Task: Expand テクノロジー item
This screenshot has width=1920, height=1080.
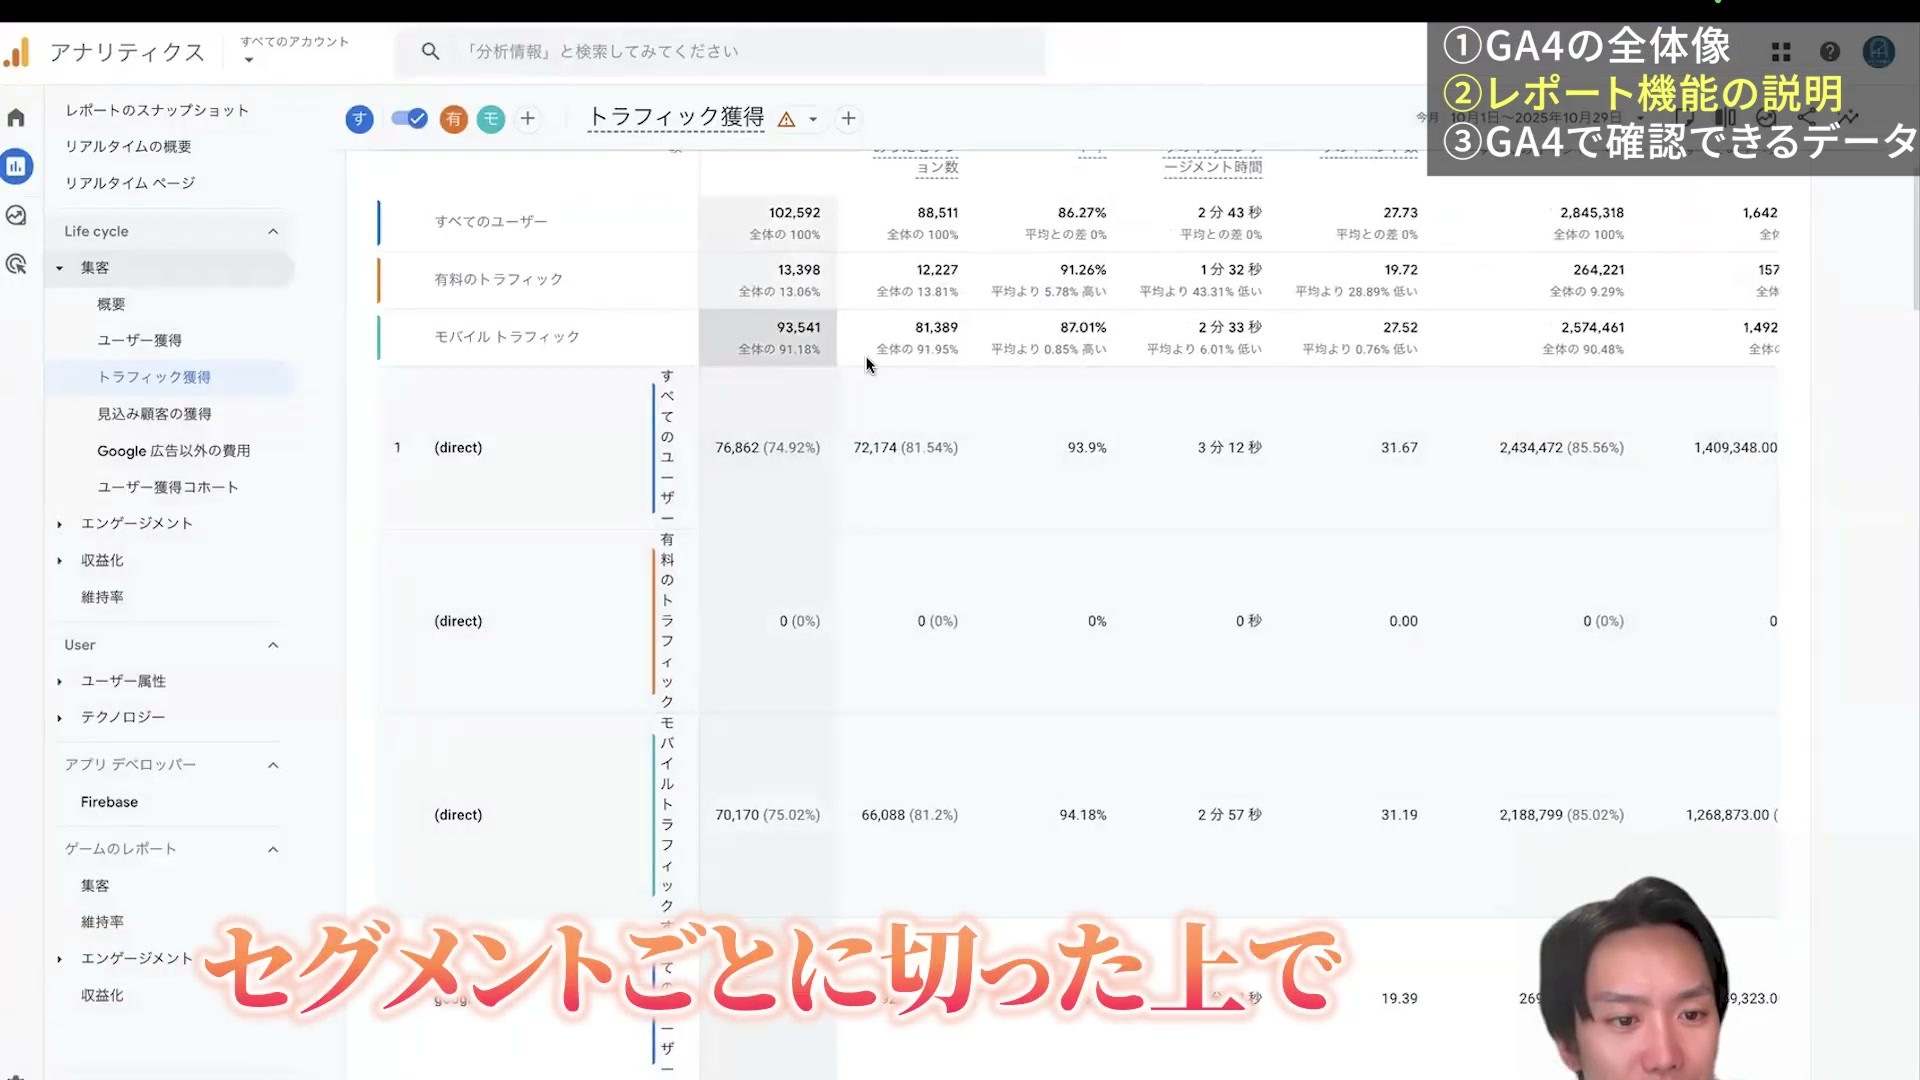Action: 59,718
